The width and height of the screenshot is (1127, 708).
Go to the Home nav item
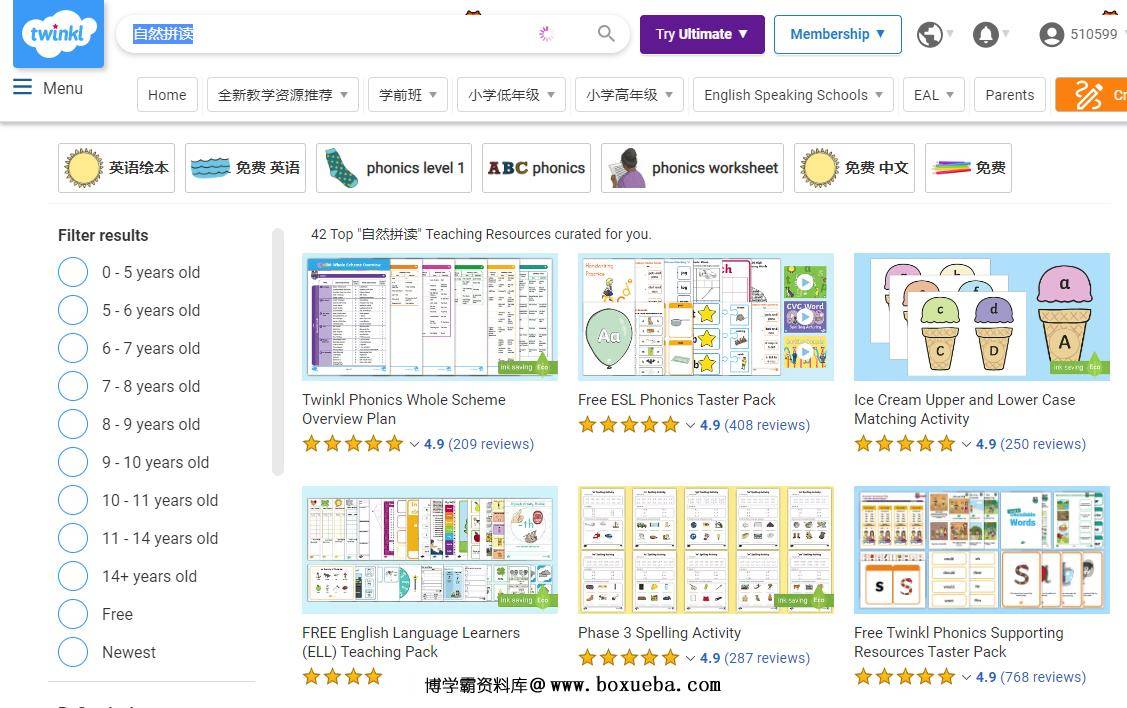point(167,95)
